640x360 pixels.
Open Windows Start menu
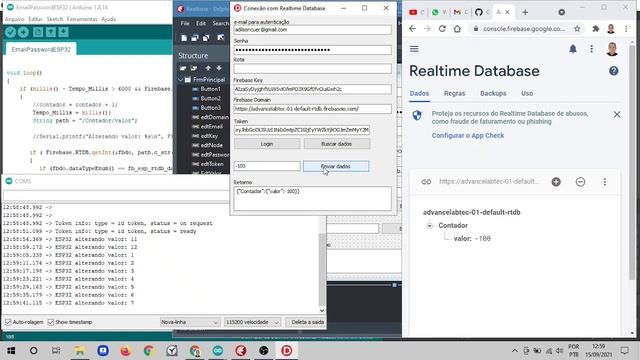click(11, 351)
